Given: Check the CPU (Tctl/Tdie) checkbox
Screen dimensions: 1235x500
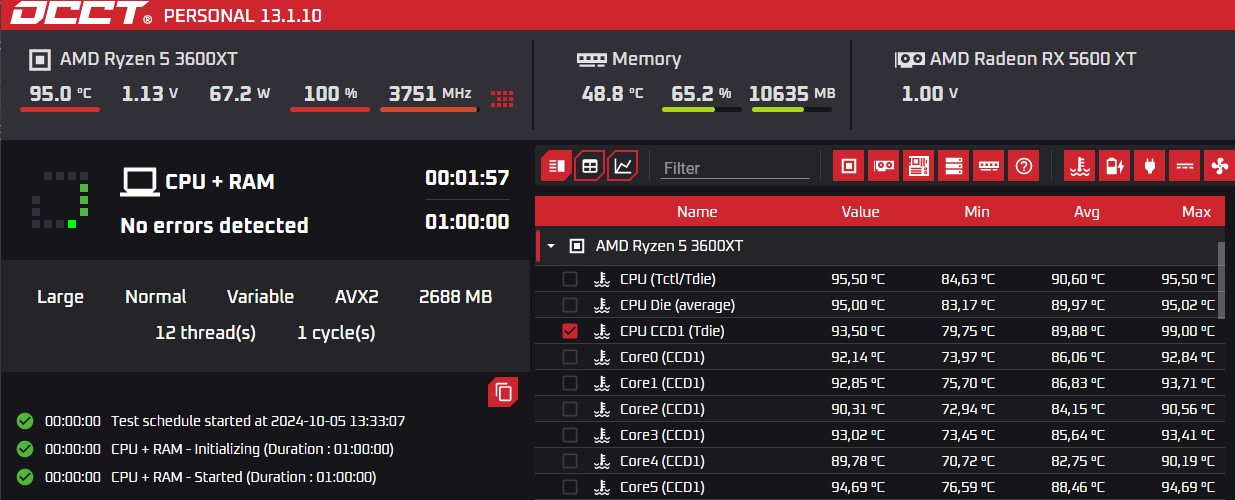Looking at the screenshot, I should pyautogui.click(x=570, y=279).
